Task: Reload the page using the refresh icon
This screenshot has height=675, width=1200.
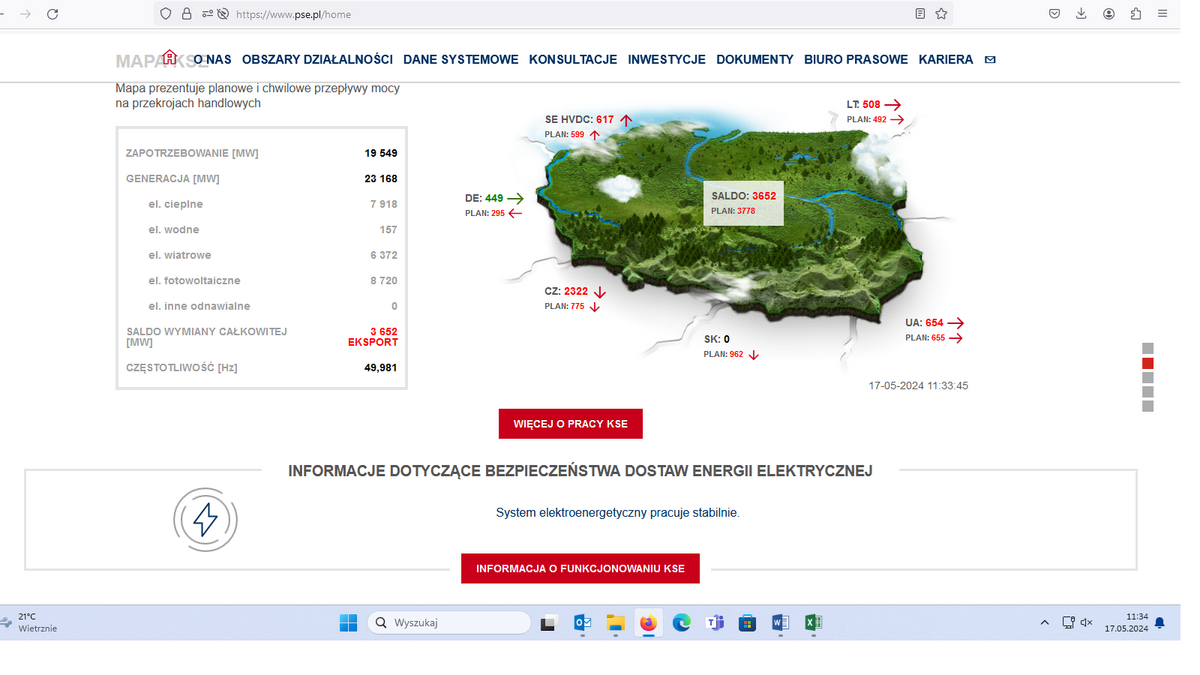Action: (x=53, y=14)
